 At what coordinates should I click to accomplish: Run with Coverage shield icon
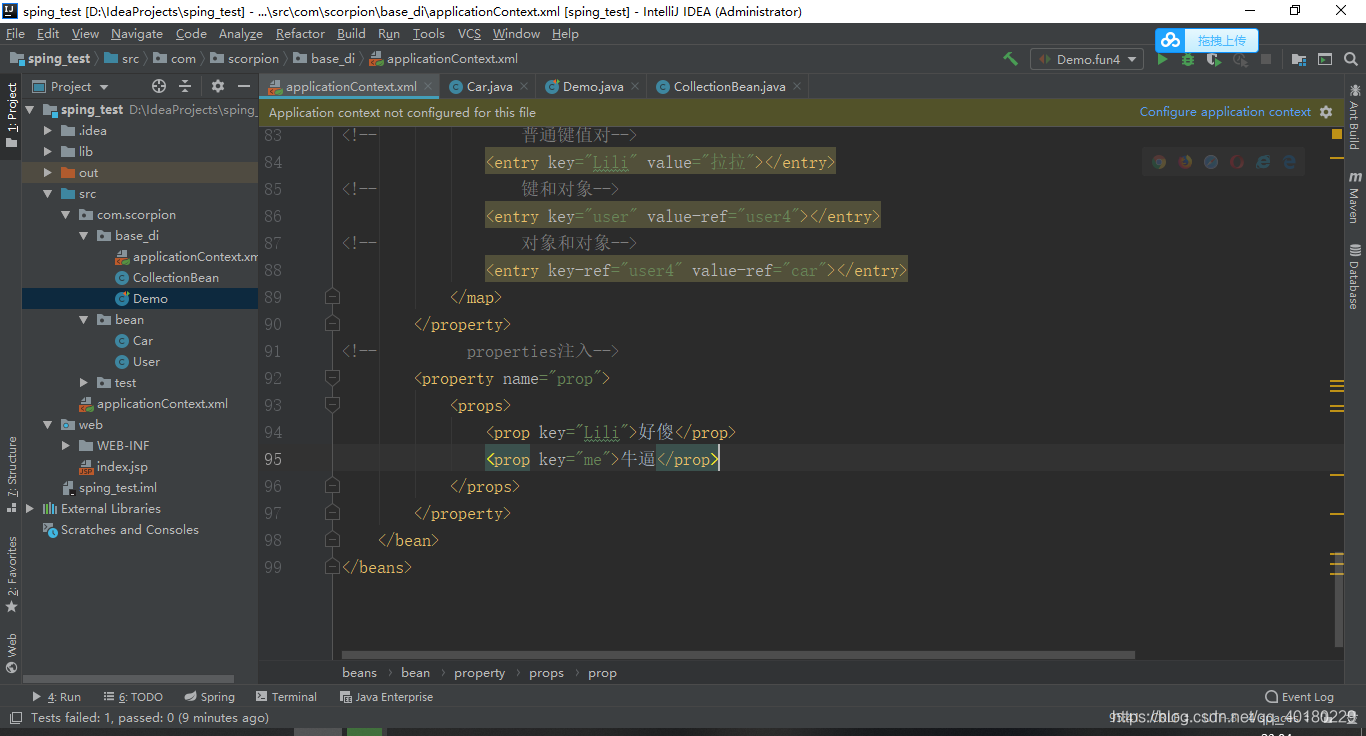tap(1214, 59)
